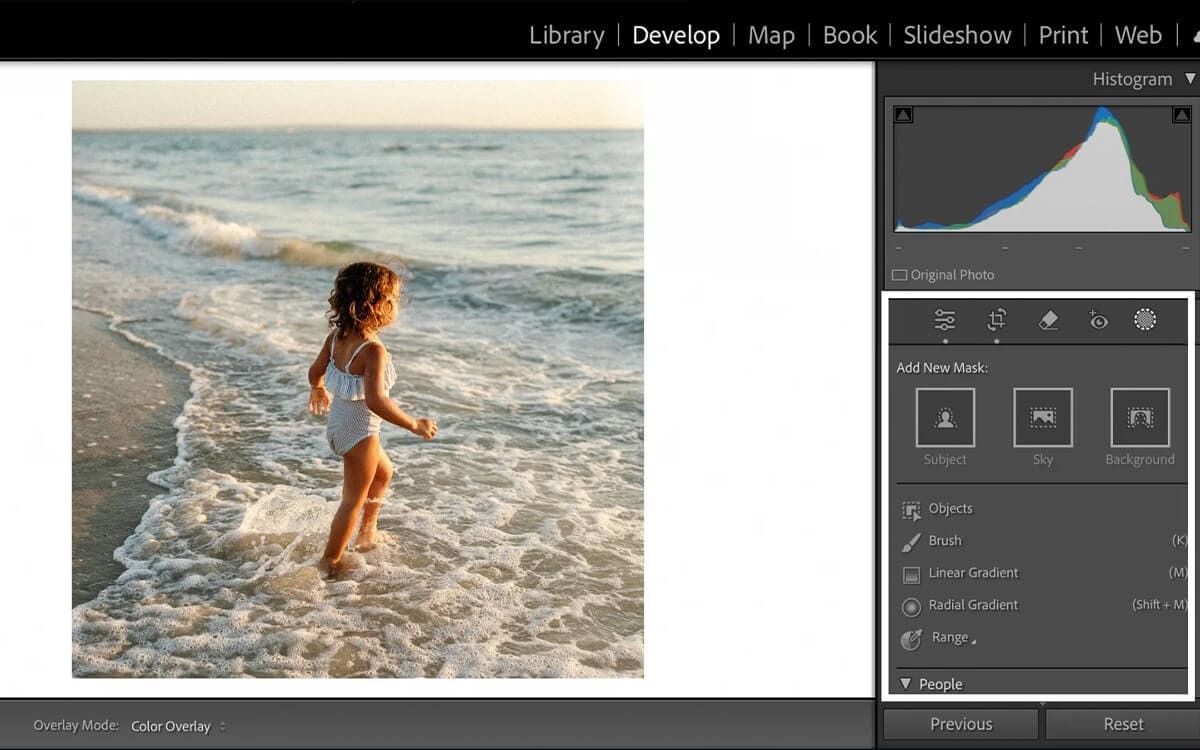Toggle the Original Photo checkbox
1200x750 pixels.
tap(899, 275)
